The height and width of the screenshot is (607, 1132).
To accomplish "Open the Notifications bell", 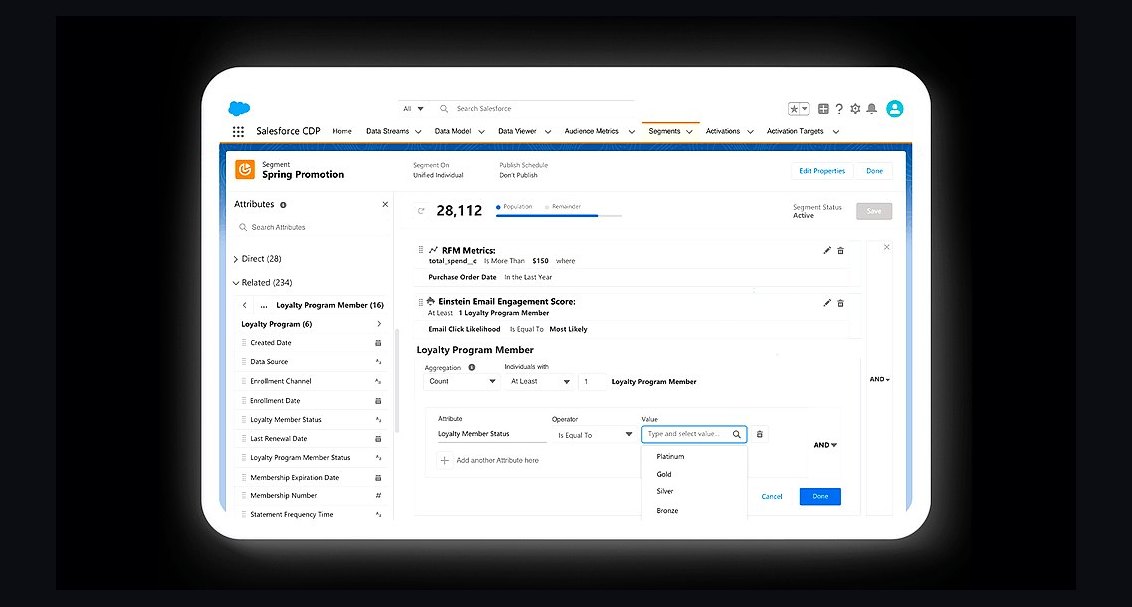I will [871, 109].
